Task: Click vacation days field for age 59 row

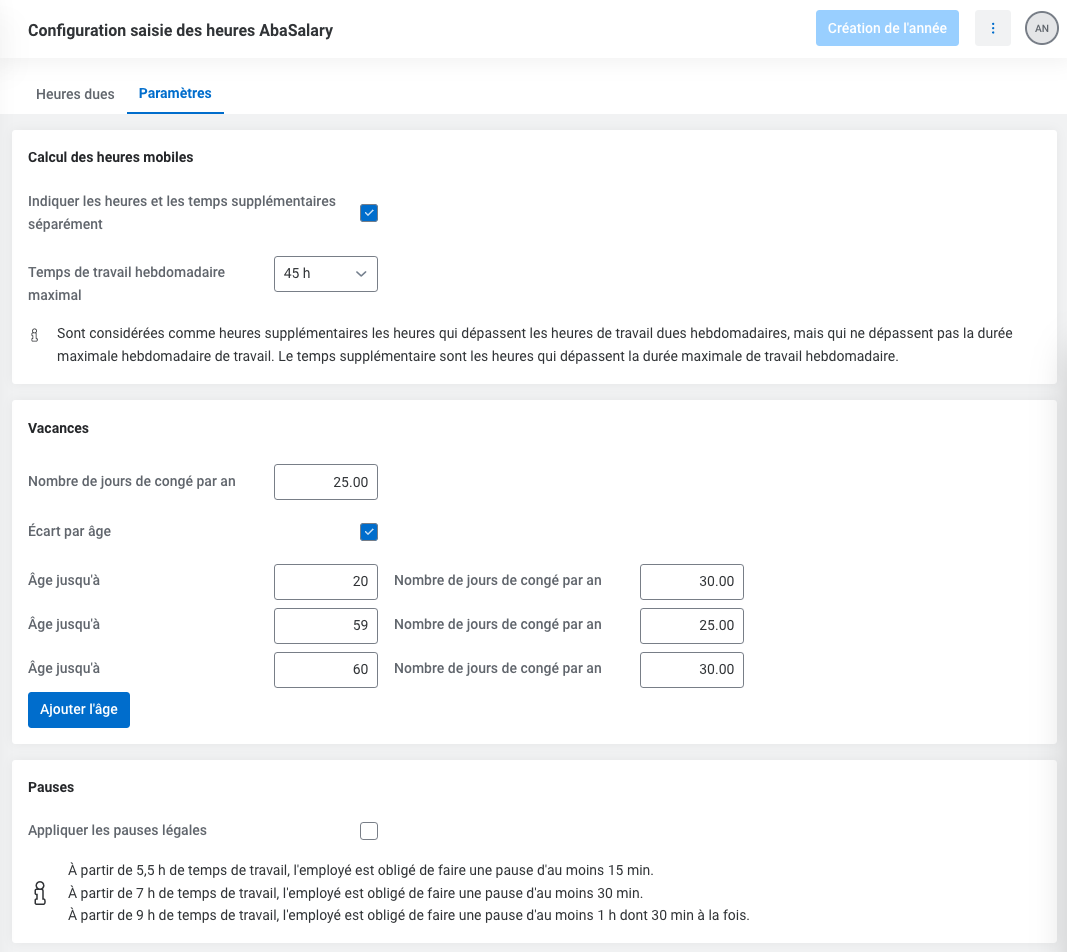Action: click(691, 626)
